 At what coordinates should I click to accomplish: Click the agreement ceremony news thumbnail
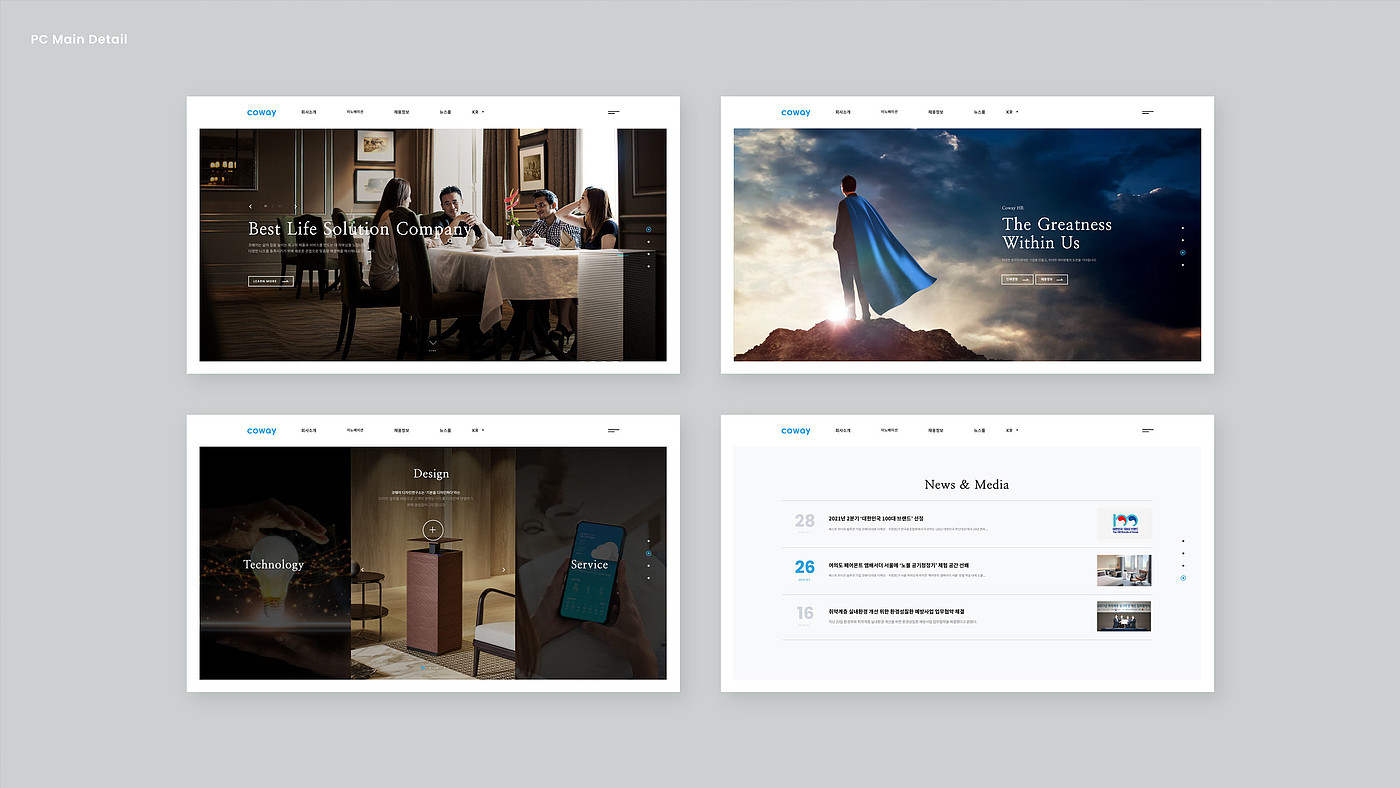point(1124,616)
